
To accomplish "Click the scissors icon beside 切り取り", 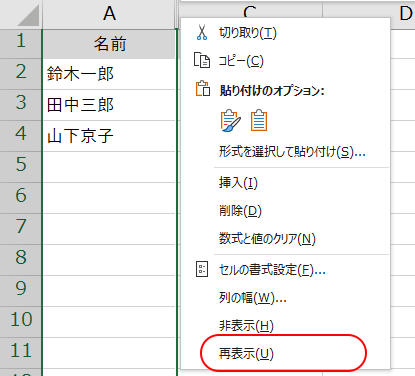I will tap(202, 33).
